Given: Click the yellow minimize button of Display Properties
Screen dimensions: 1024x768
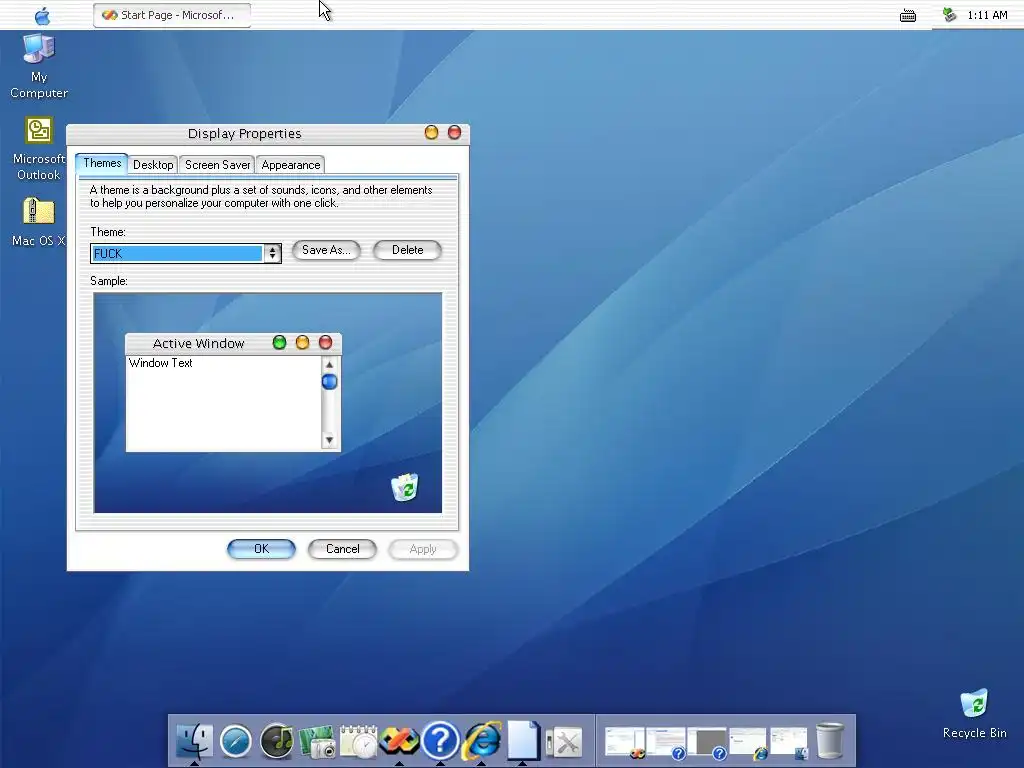Looking at the screenshot, I should click(431, 133).
